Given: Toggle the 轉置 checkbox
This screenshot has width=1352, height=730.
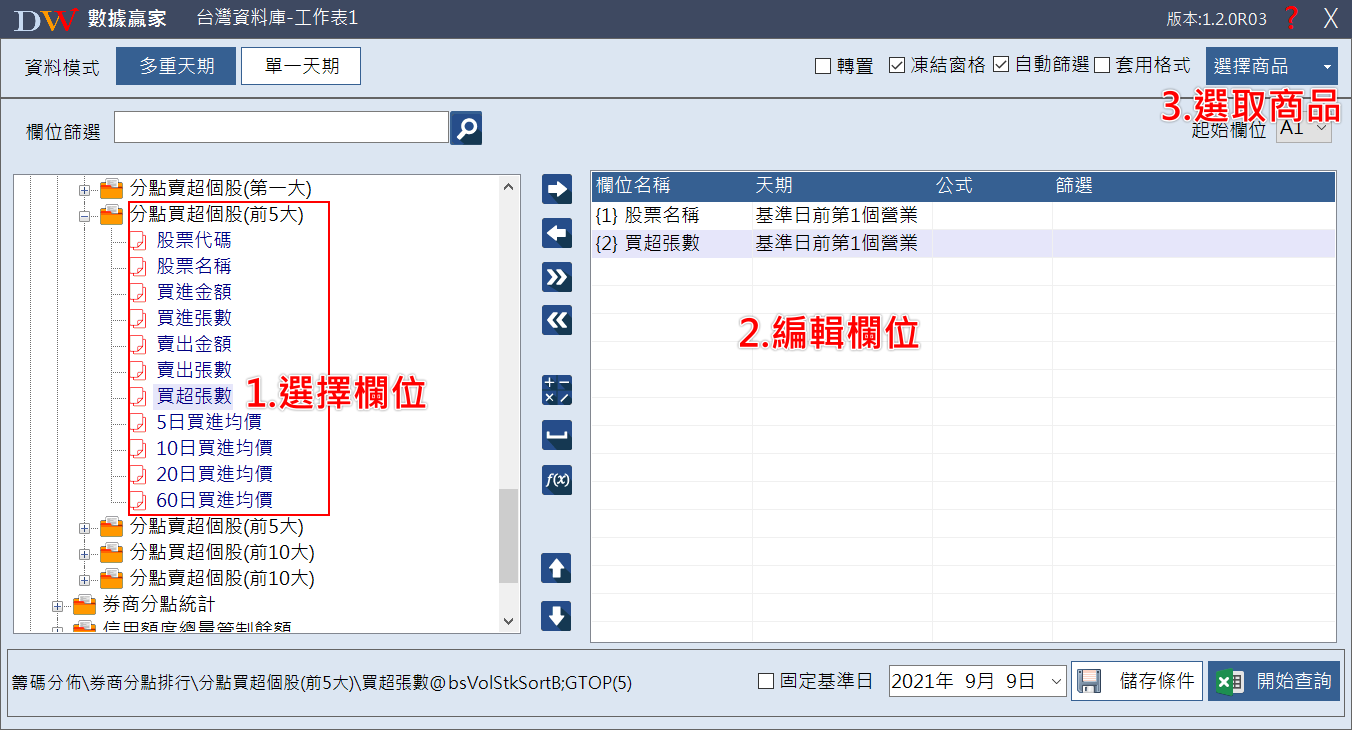Looking at the screenshot, I should 823,66.
